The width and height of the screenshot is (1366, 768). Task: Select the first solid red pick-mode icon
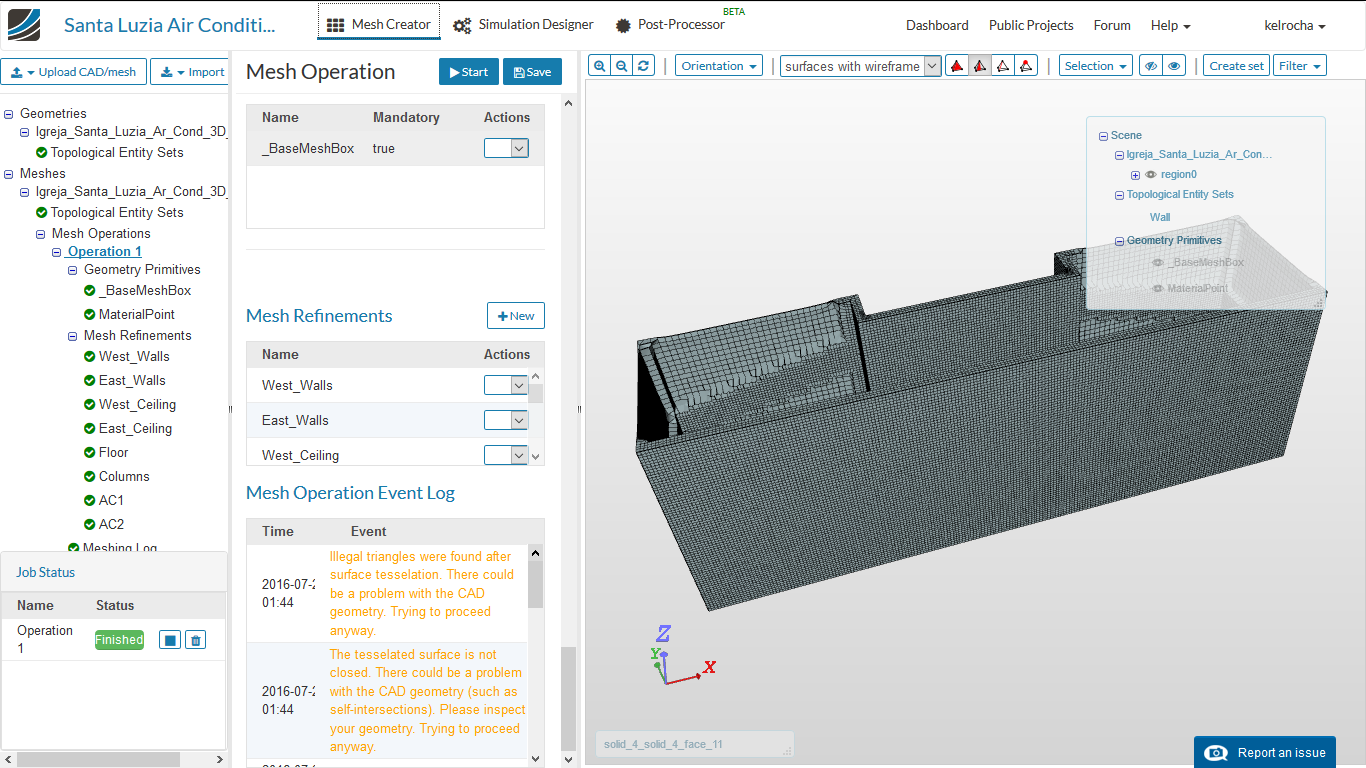[x=957, y=66]
